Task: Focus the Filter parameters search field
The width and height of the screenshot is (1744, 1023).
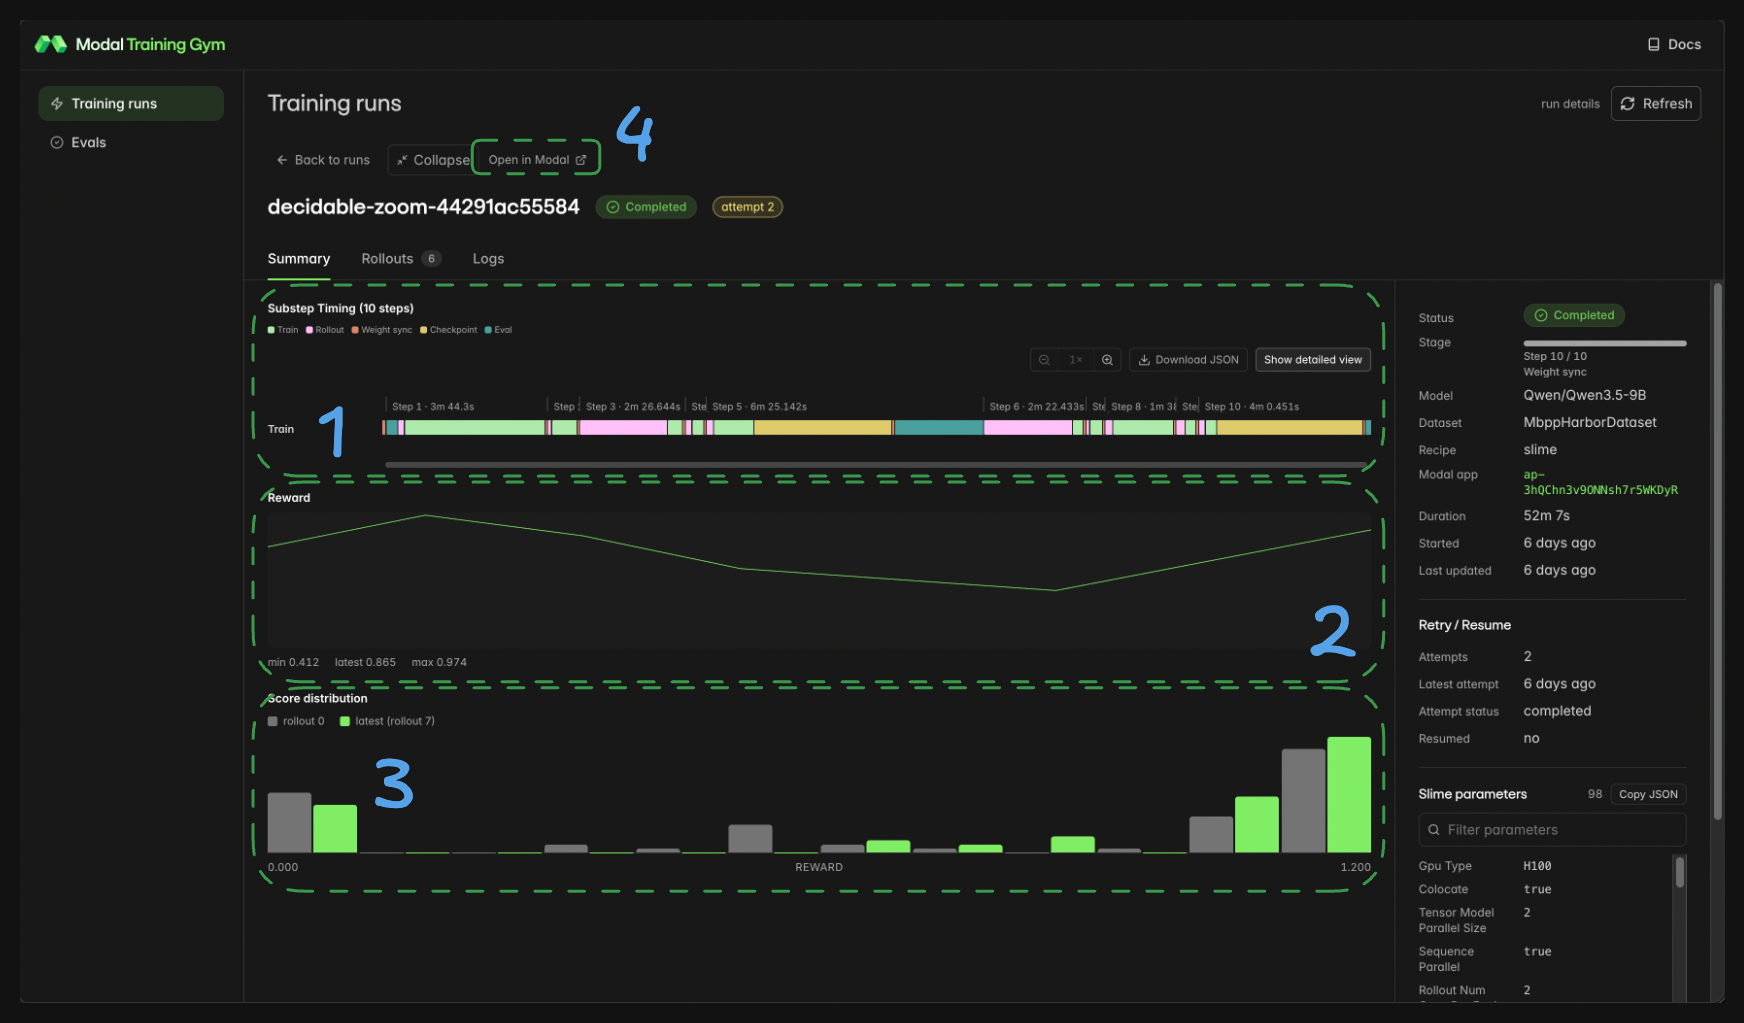Action: (x=1552, y=830)
